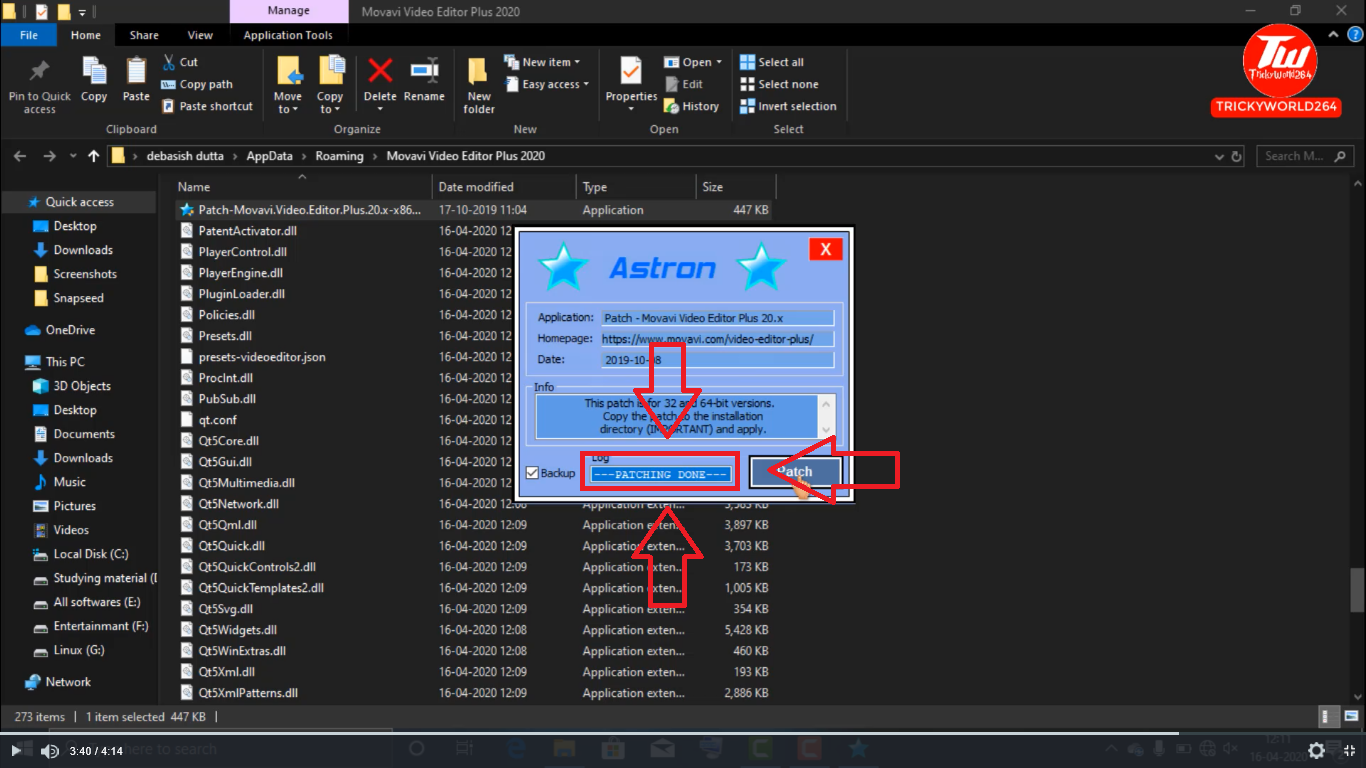Open OneDrive in the navigation pane
This screenshot has height=768, width=1366.
coord(70,330)
